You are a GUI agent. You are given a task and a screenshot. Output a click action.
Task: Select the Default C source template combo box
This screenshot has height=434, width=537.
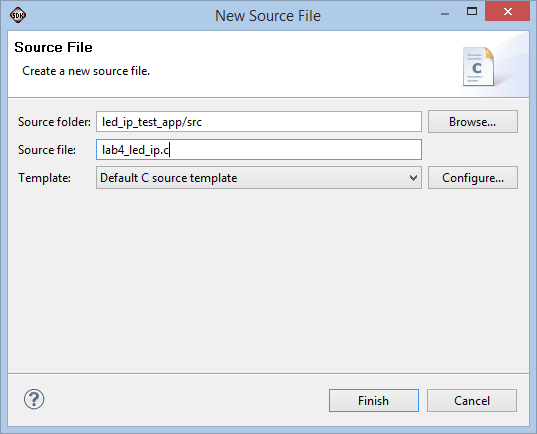point(259,178)
